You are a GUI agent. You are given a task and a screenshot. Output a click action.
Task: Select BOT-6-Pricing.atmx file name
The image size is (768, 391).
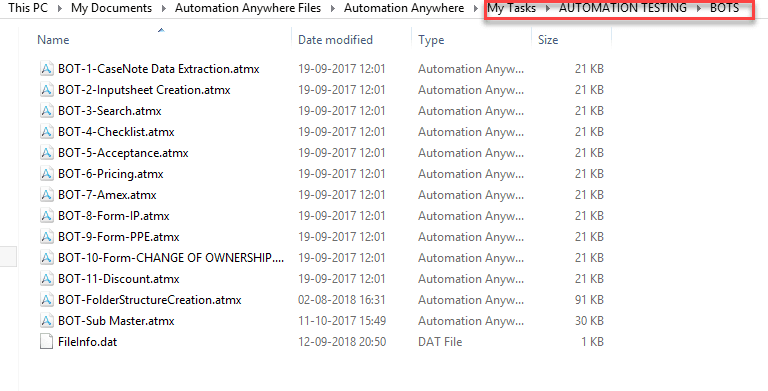pyautogui.click(x=111, y=174)
